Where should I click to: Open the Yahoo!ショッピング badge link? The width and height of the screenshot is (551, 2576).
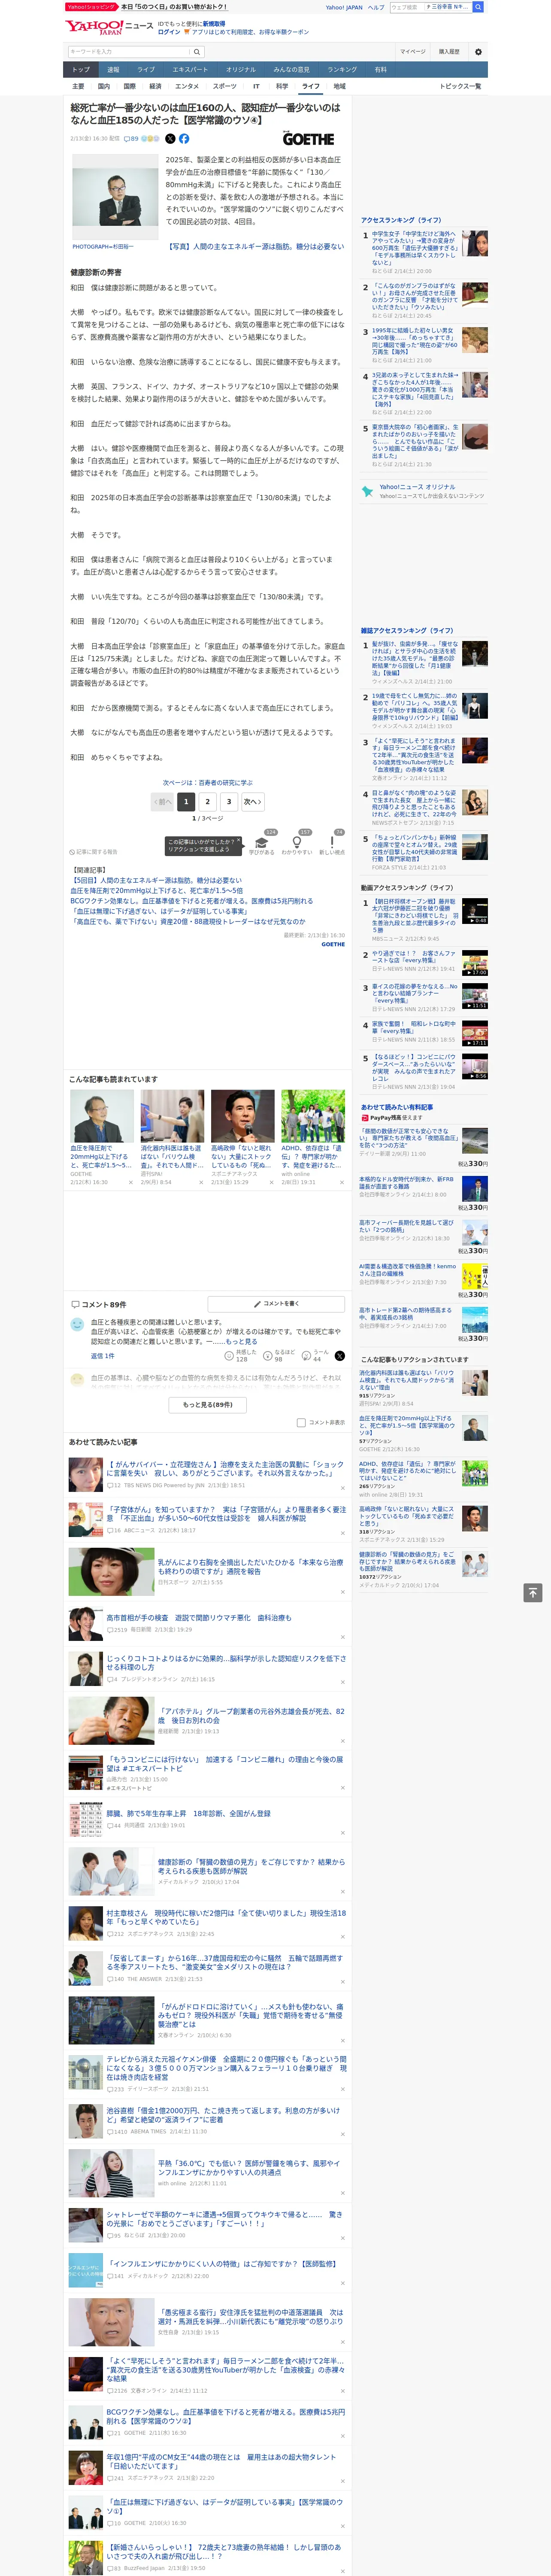[91, 7]
